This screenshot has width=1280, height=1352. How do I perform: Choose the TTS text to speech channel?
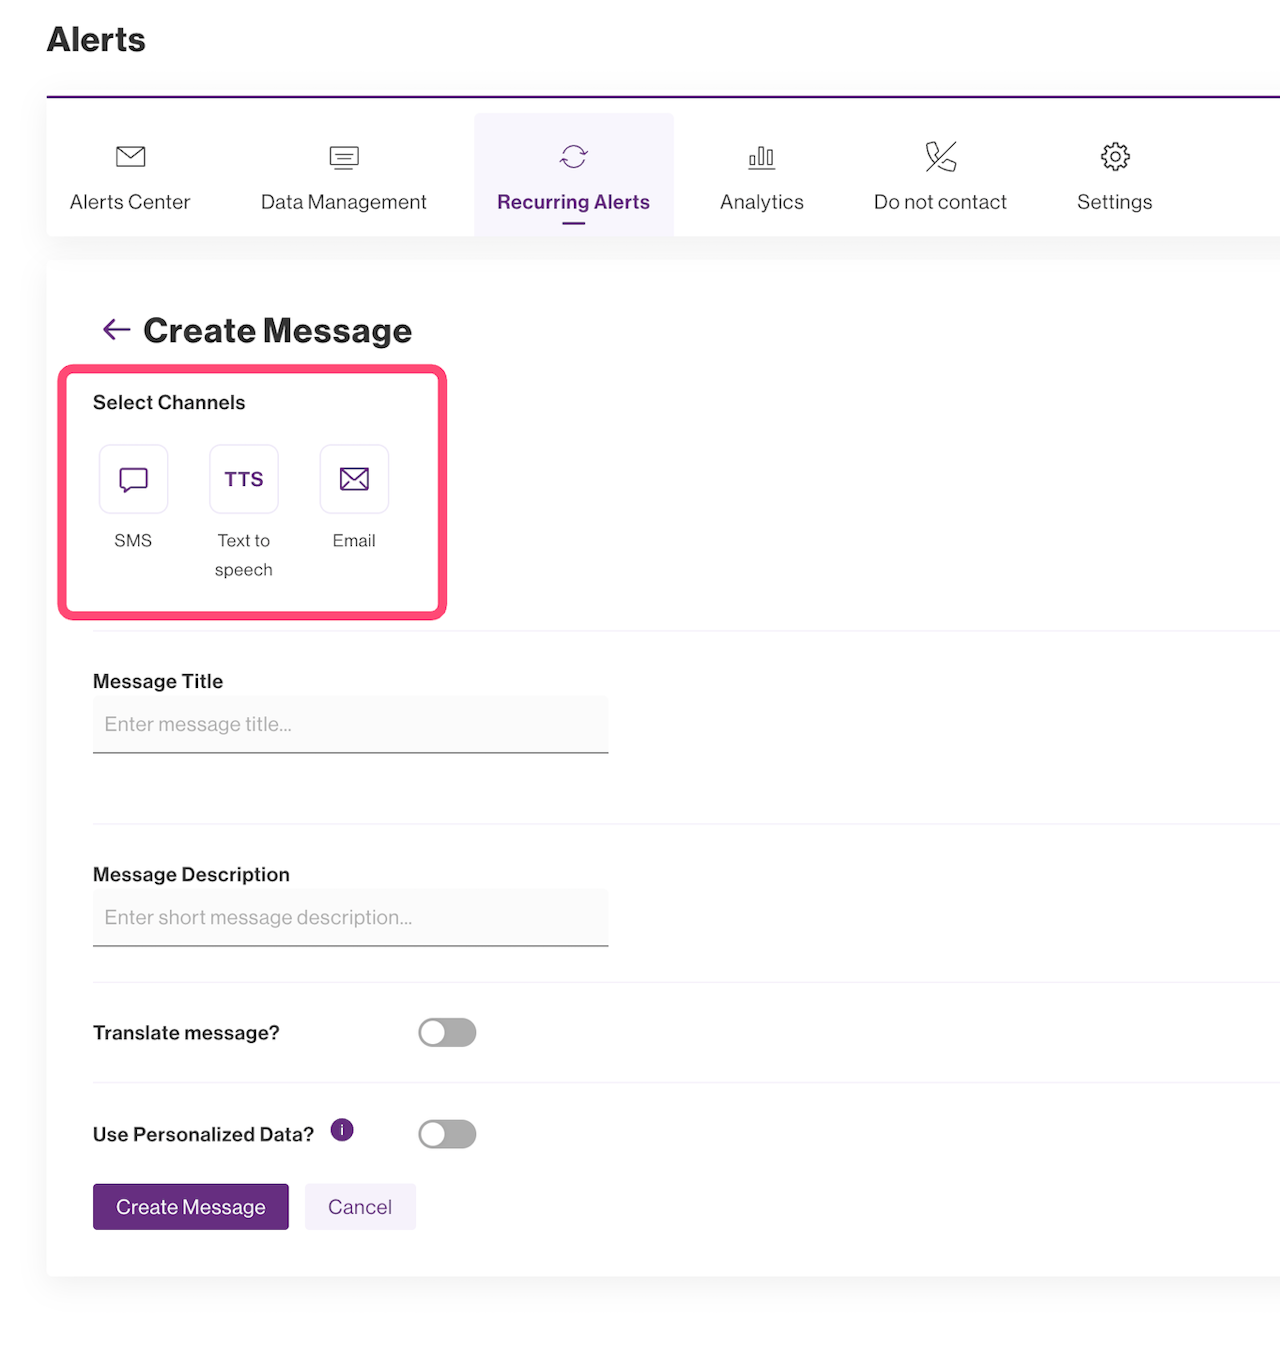click(x=244, y=479)
